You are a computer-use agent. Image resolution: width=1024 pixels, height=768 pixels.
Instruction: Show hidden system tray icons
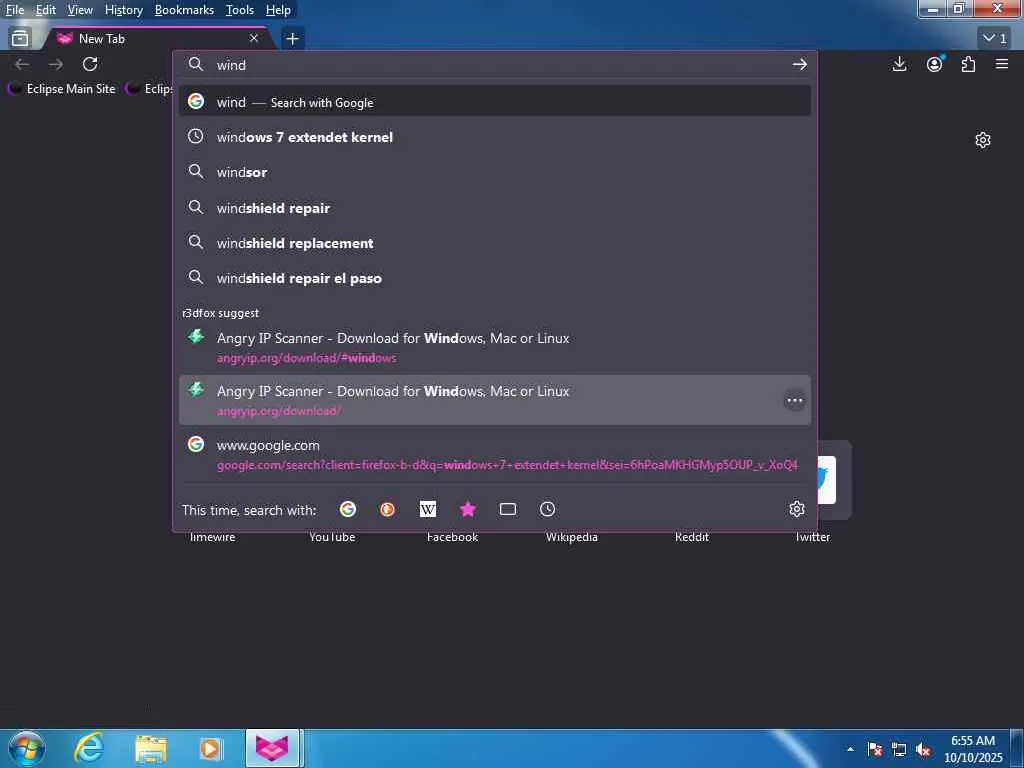850,749
